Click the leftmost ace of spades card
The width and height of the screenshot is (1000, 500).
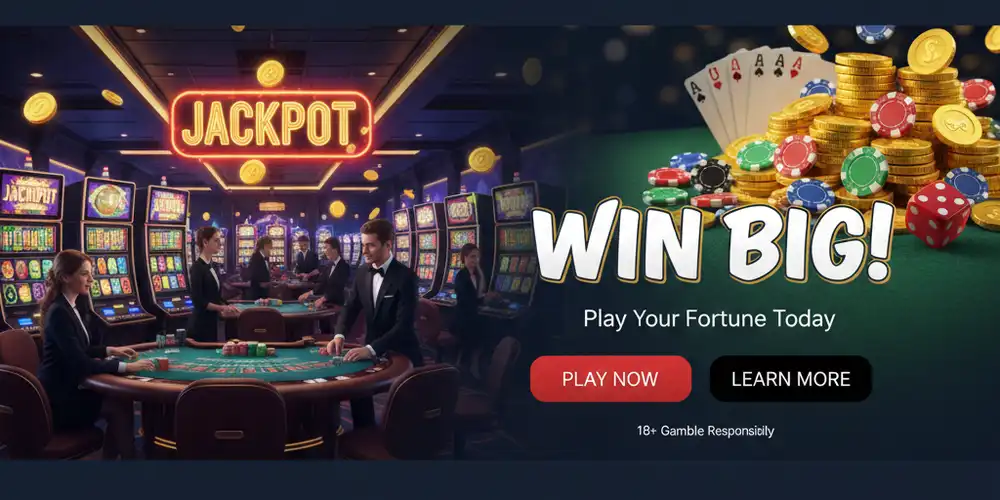click(x=706, y=108)
